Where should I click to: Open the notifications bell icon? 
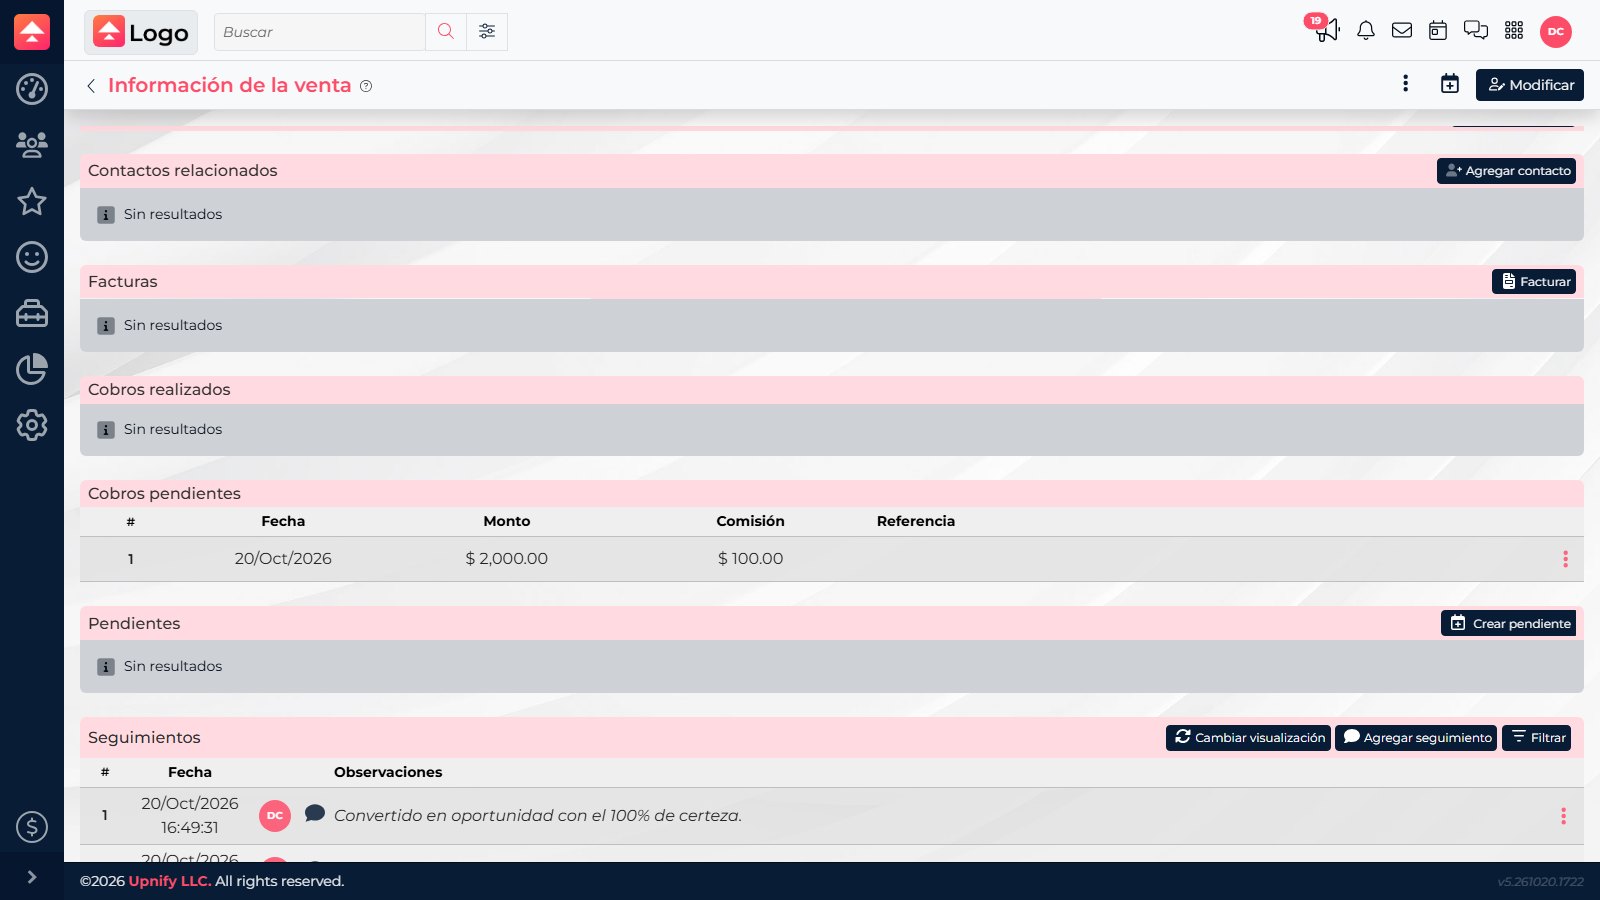click(x=1366, y=31)
